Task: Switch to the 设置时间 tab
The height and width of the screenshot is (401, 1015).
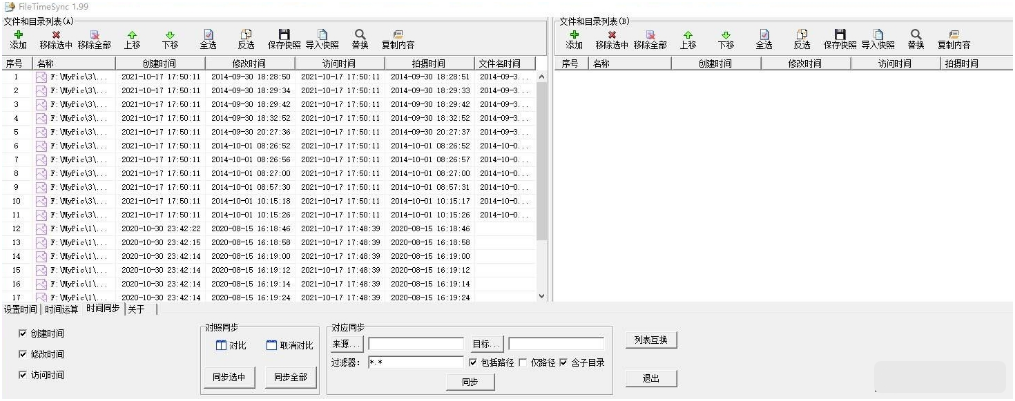Action: tap(20, 309)
